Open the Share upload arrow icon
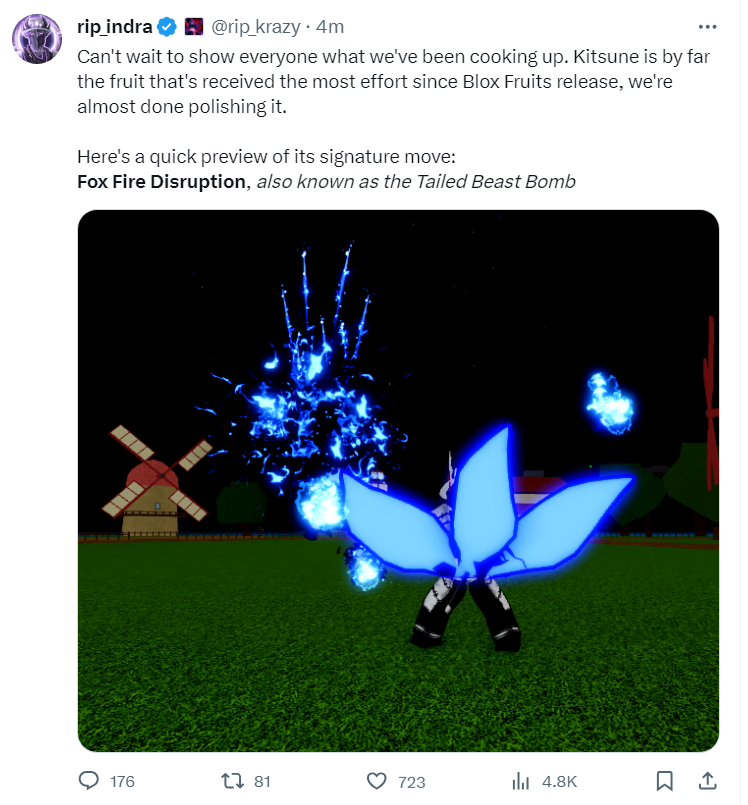The width and height of the screenshot is (748, 805). click(707, 781)
